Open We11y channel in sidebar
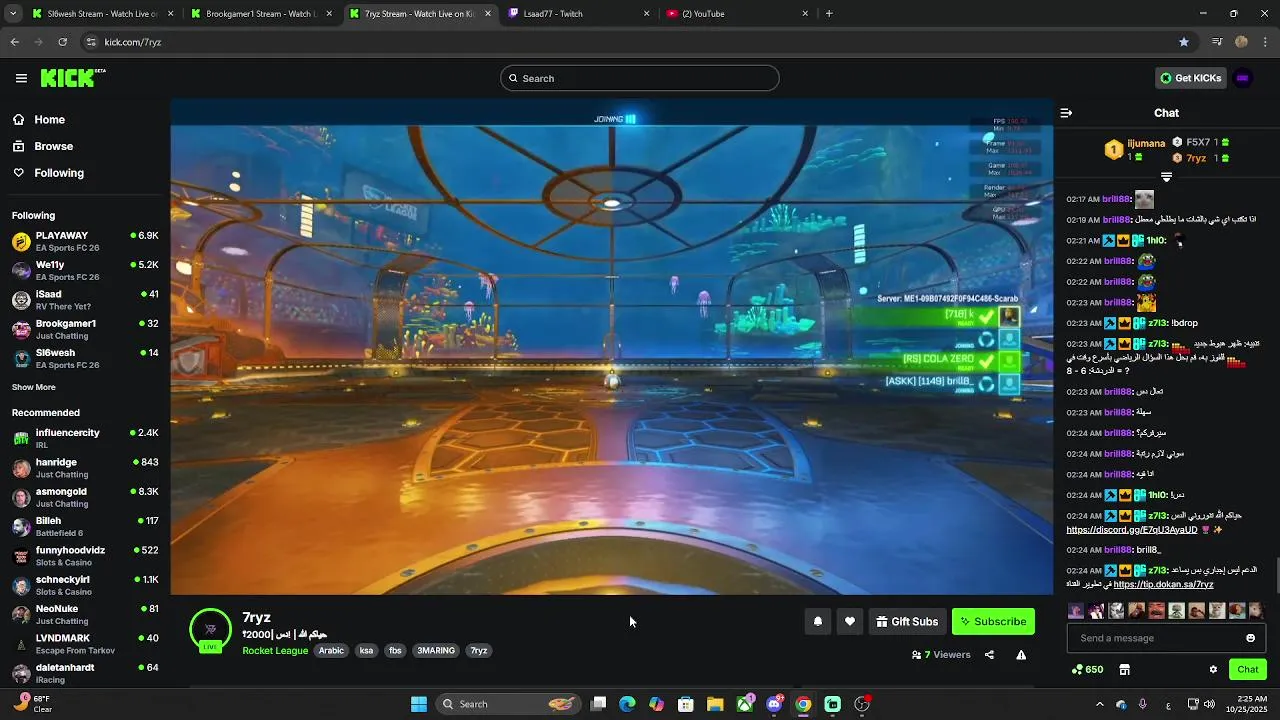Screen dimensions: 1280x720 coord(85,270)
